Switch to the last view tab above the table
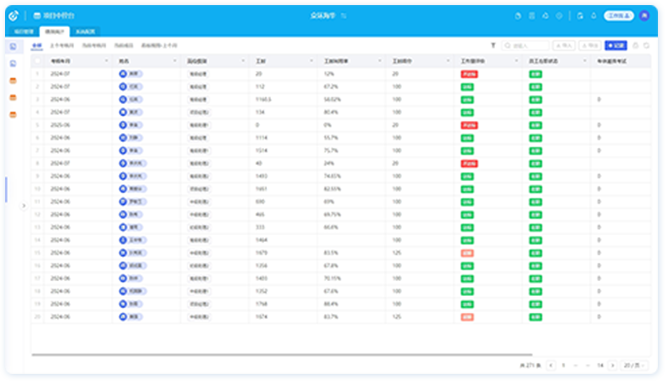Screen dimensions: 665x381 coord(159,45)
